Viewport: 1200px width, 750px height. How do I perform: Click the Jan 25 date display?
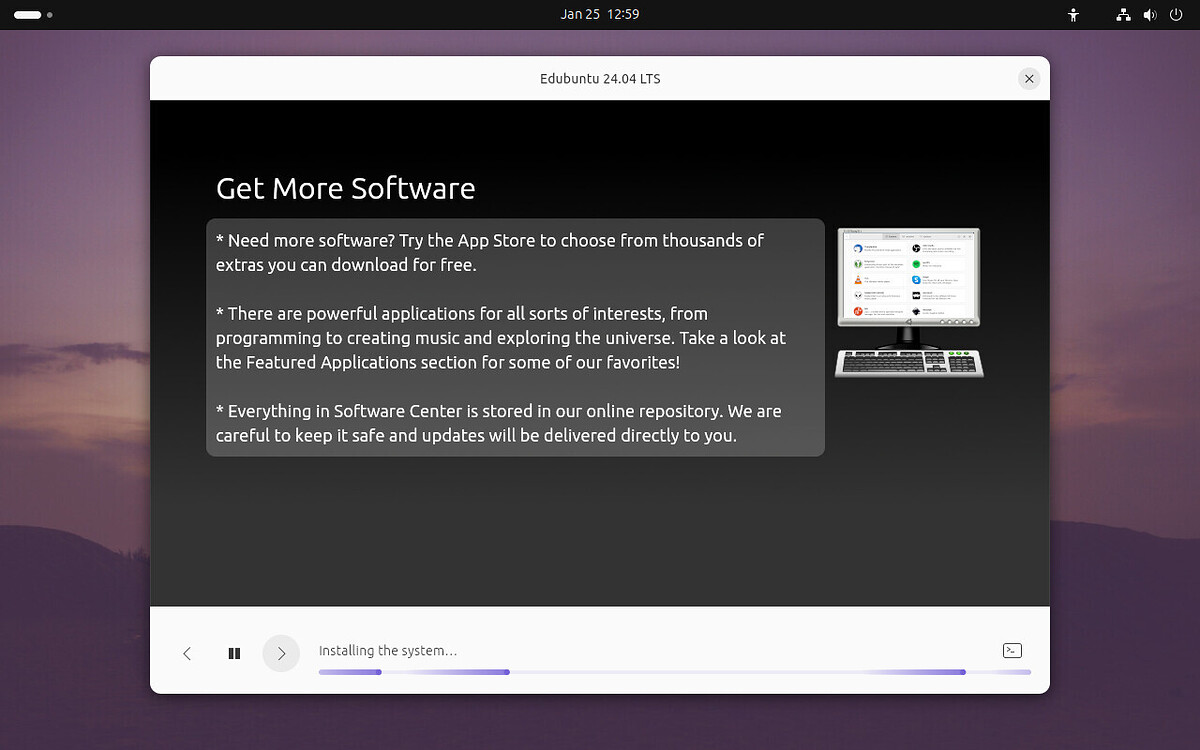tap(578, 14)
